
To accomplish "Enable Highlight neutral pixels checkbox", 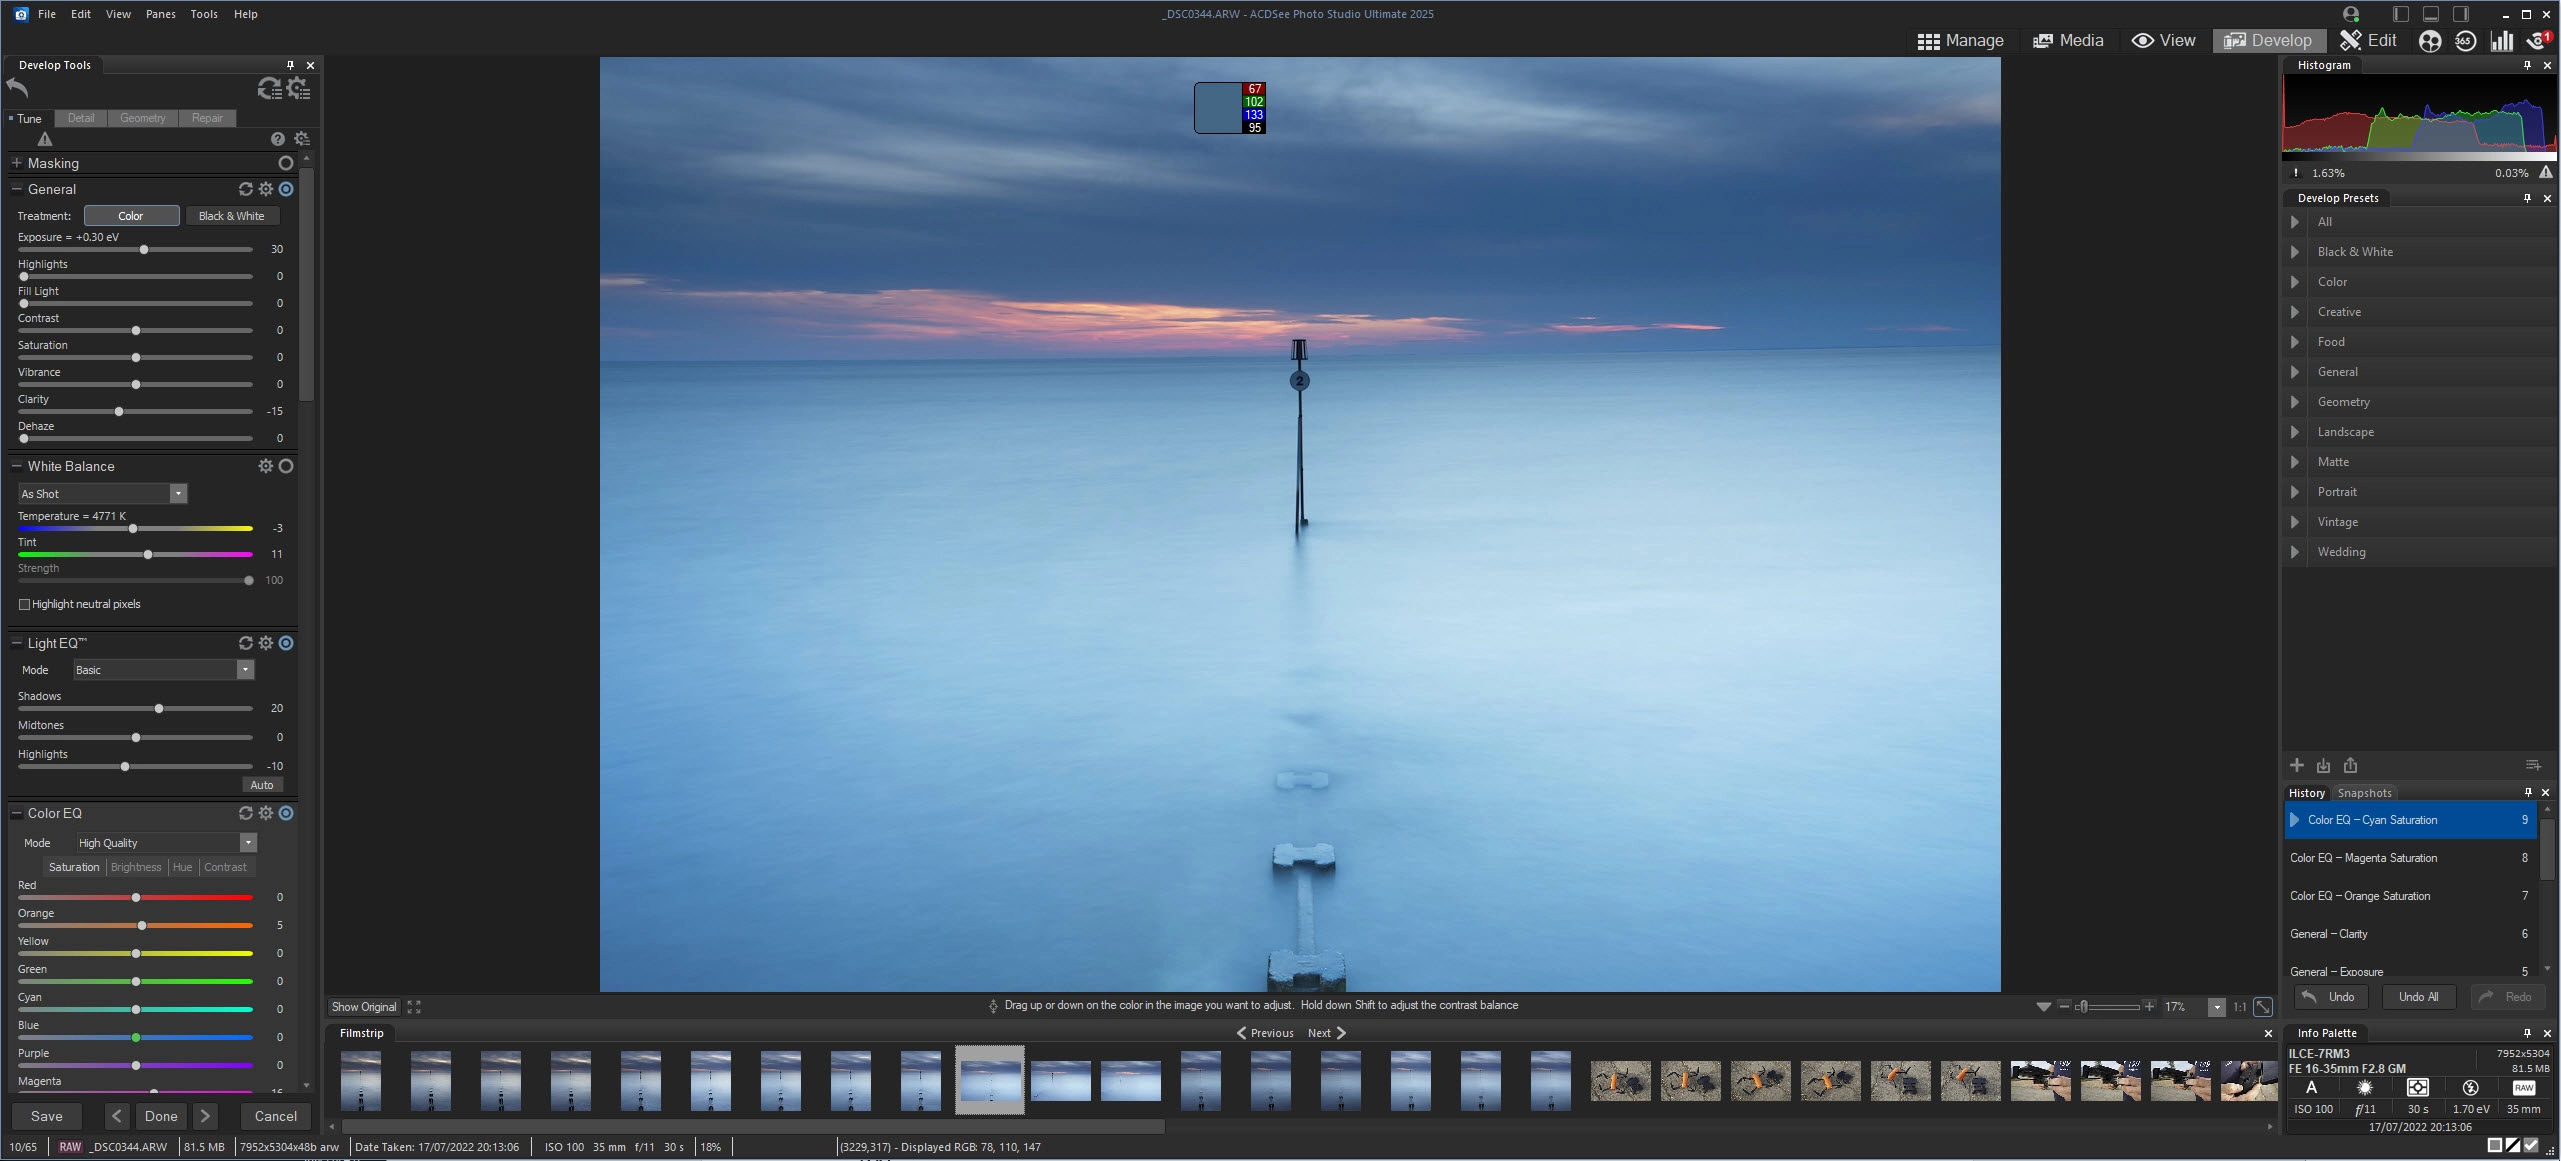I will (24, 604).
